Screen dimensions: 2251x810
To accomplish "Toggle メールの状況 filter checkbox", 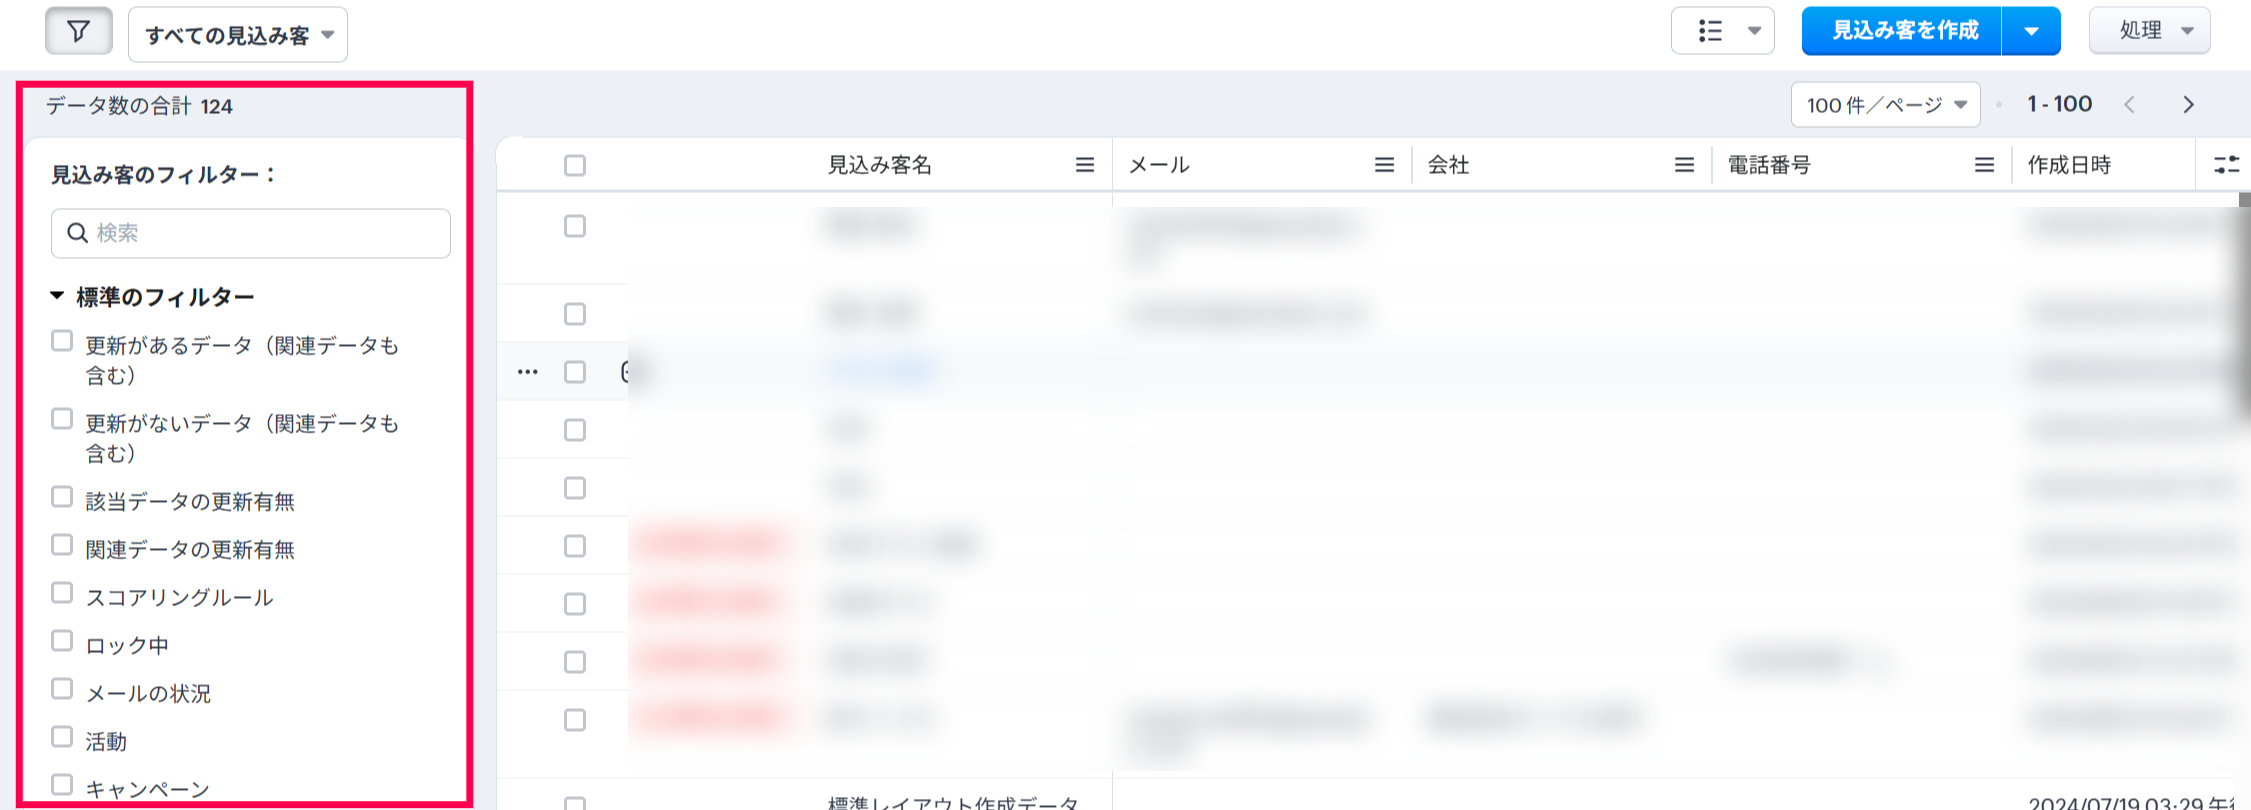I will click(62, 689).
